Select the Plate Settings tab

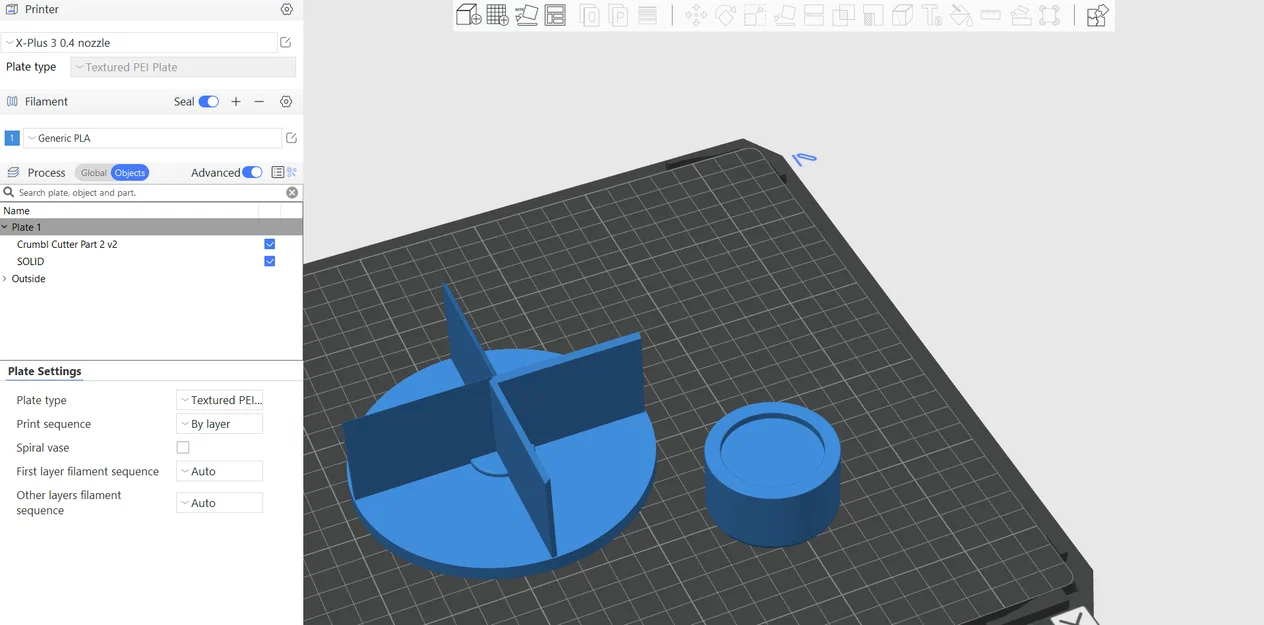[x=45, y=371]
